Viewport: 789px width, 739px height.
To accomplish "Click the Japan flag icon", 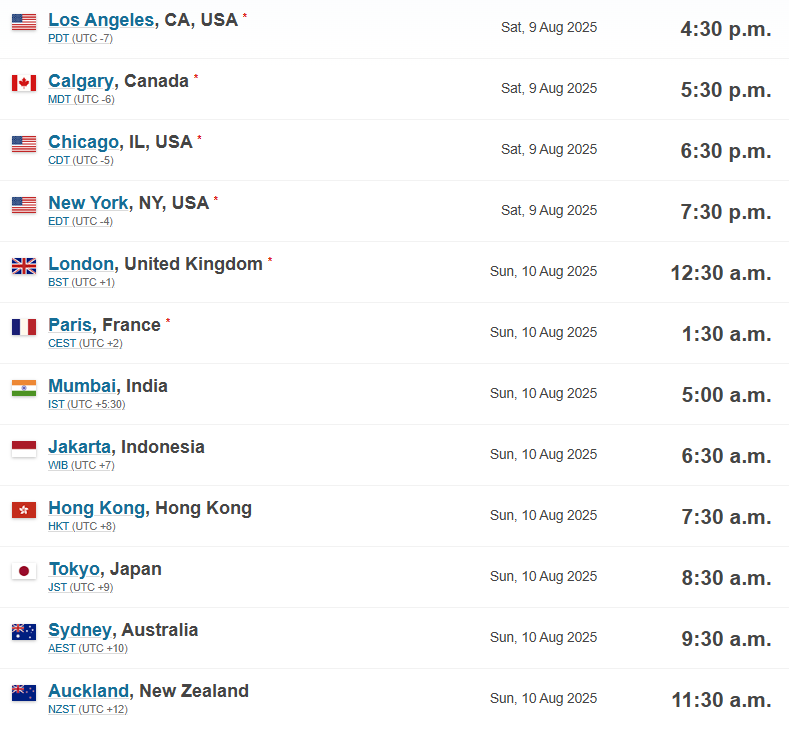I will tap(24, 571).
